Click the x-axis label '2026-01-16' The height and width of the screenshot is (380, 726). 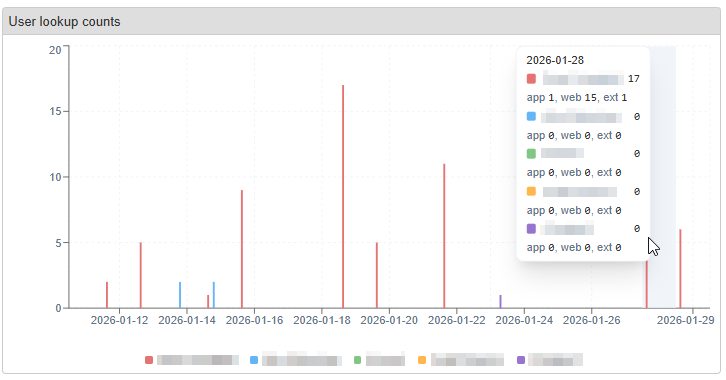point(254,320)
